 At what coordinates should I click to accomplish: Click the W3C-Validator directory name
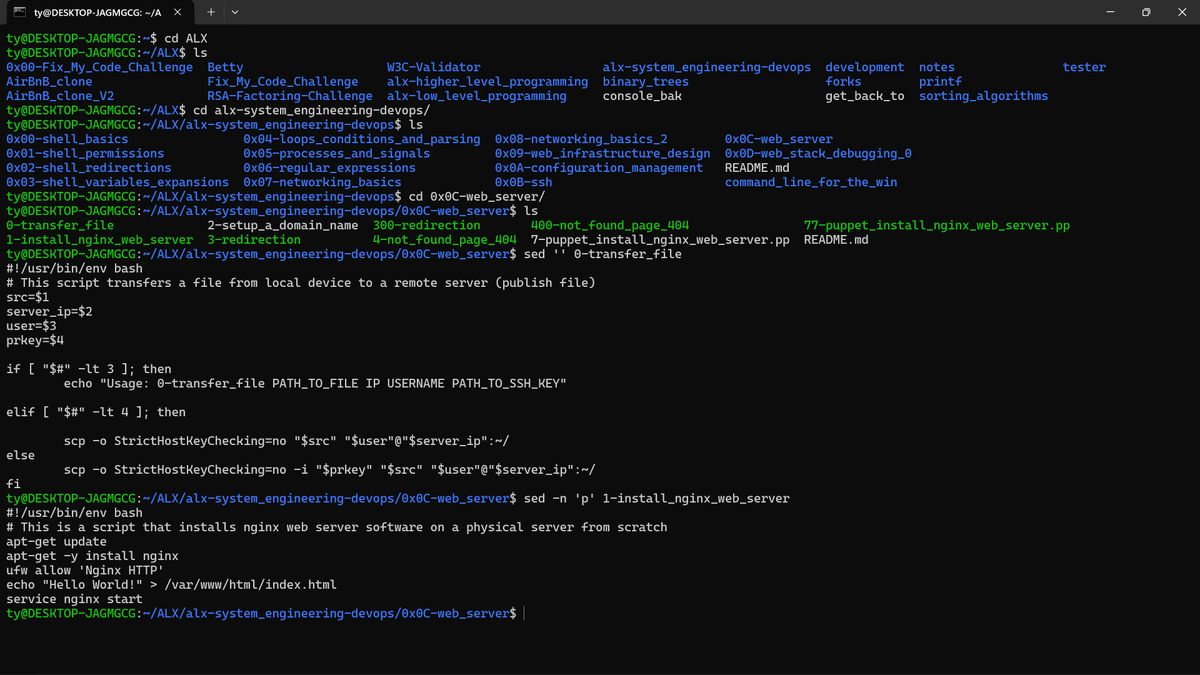(433, 67)
